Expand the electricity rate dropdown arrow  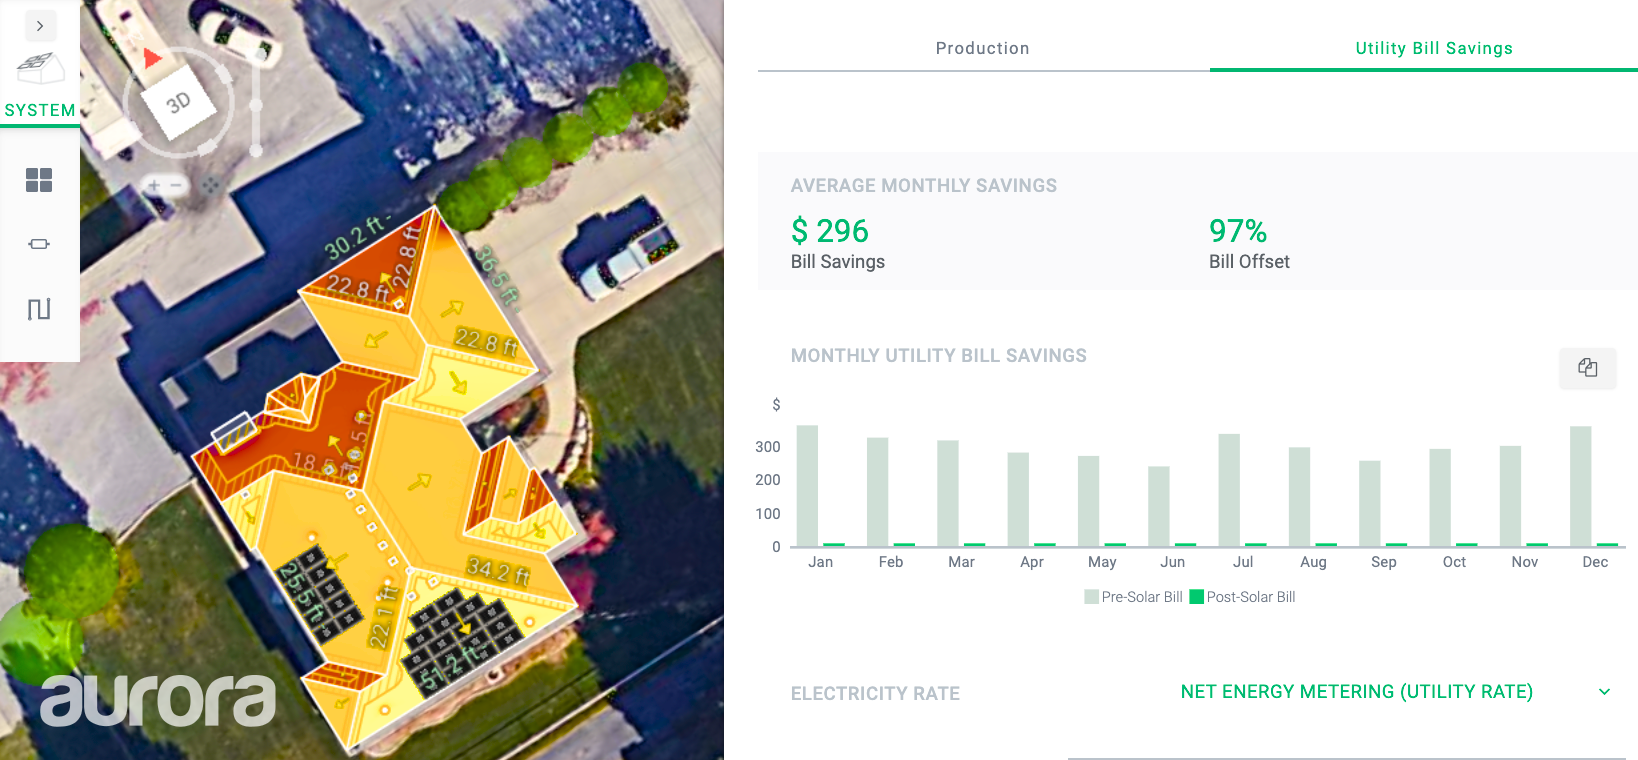[x=1605, y=692]
